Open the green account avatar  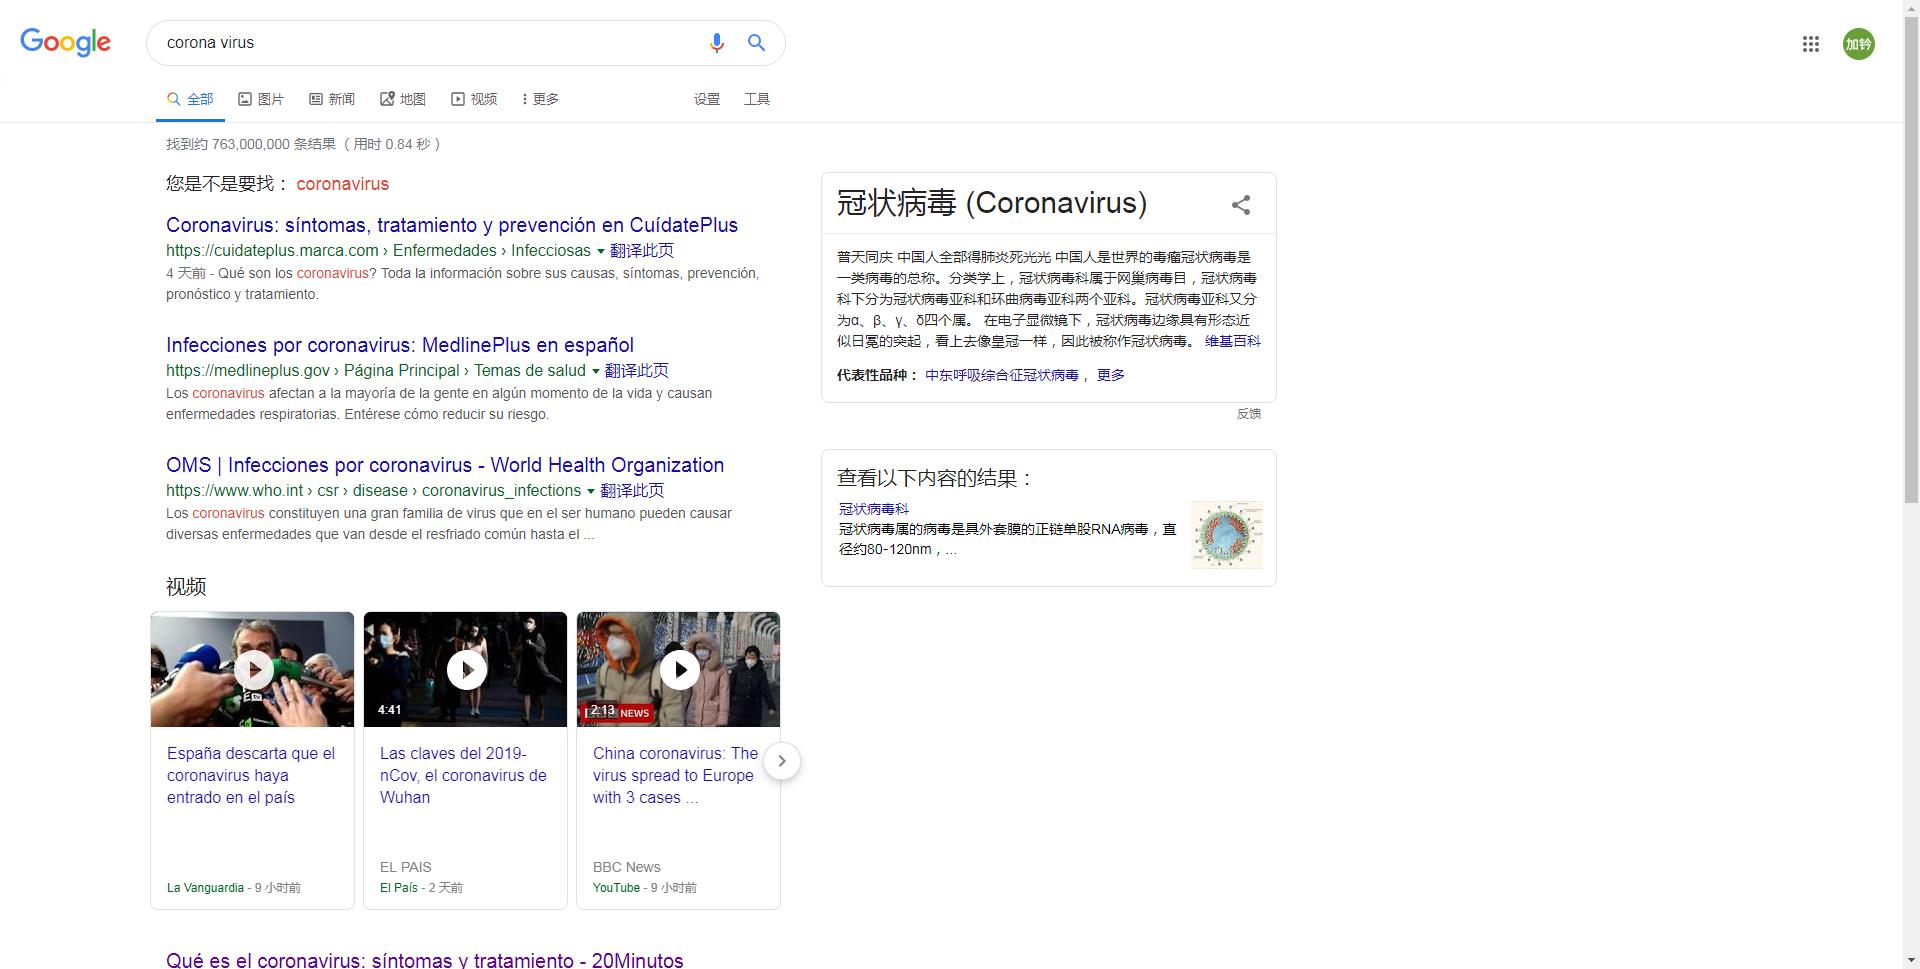pyautogui.click(x=1858, y=44)
